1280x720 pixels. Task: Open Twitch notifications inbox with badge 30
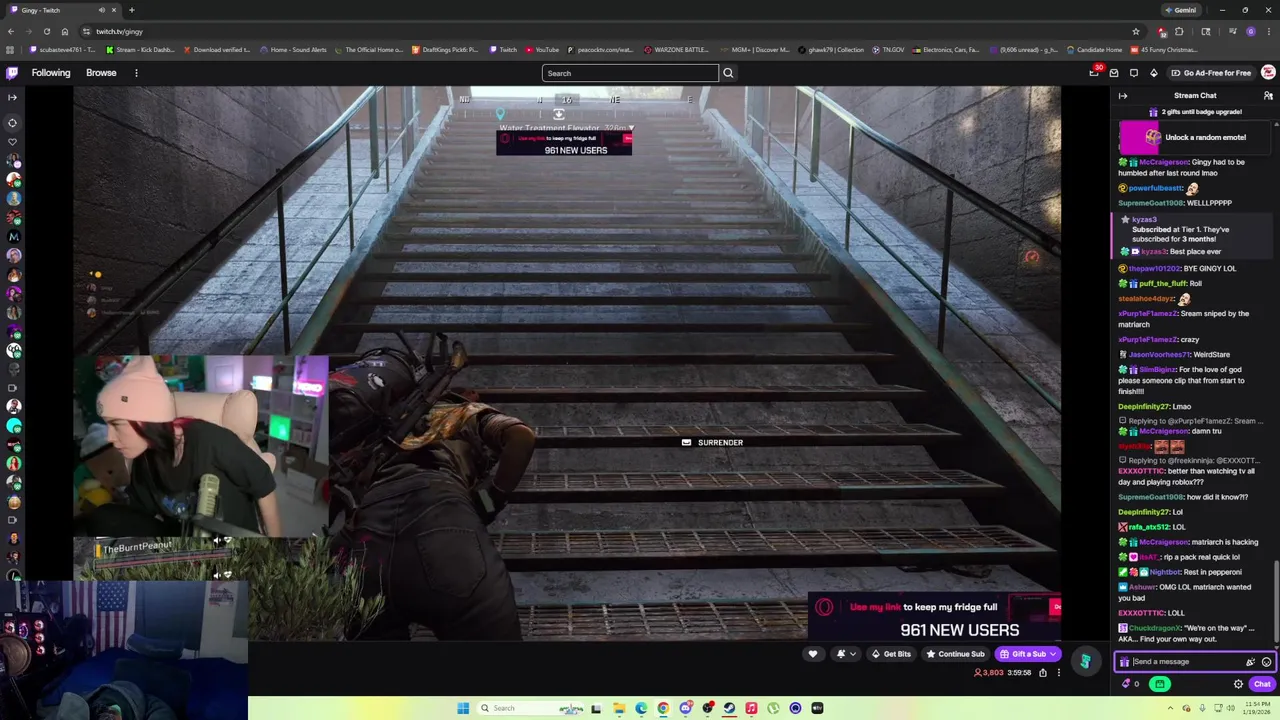coord(1094,72)
